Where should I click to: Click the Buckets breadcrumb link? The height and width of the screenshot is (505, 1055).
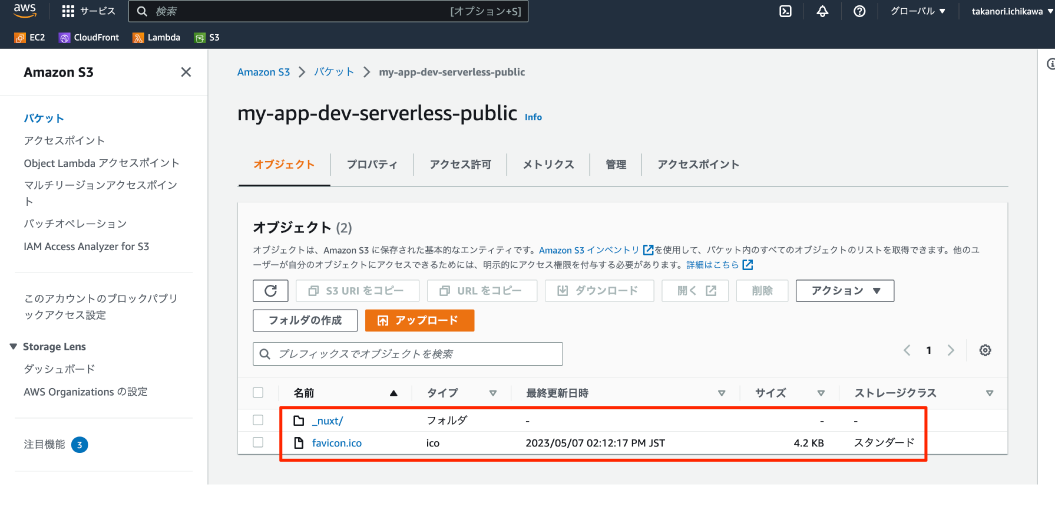click(x=334, y=72)
